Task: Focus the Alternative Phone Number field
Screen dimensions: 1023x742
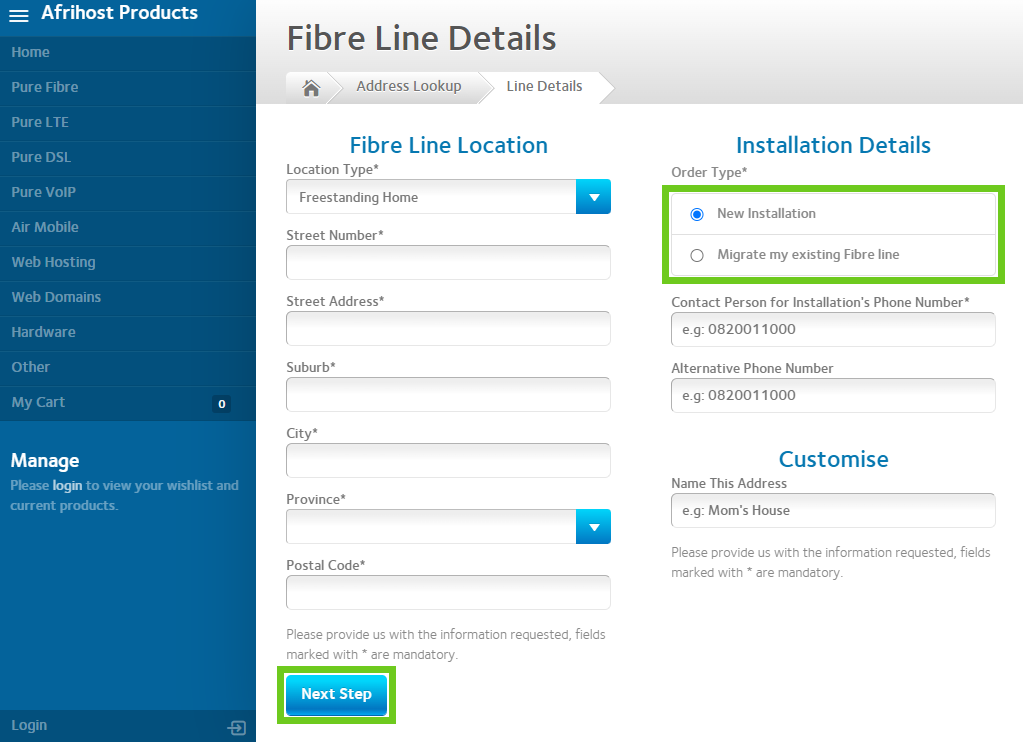Action: 833,396
